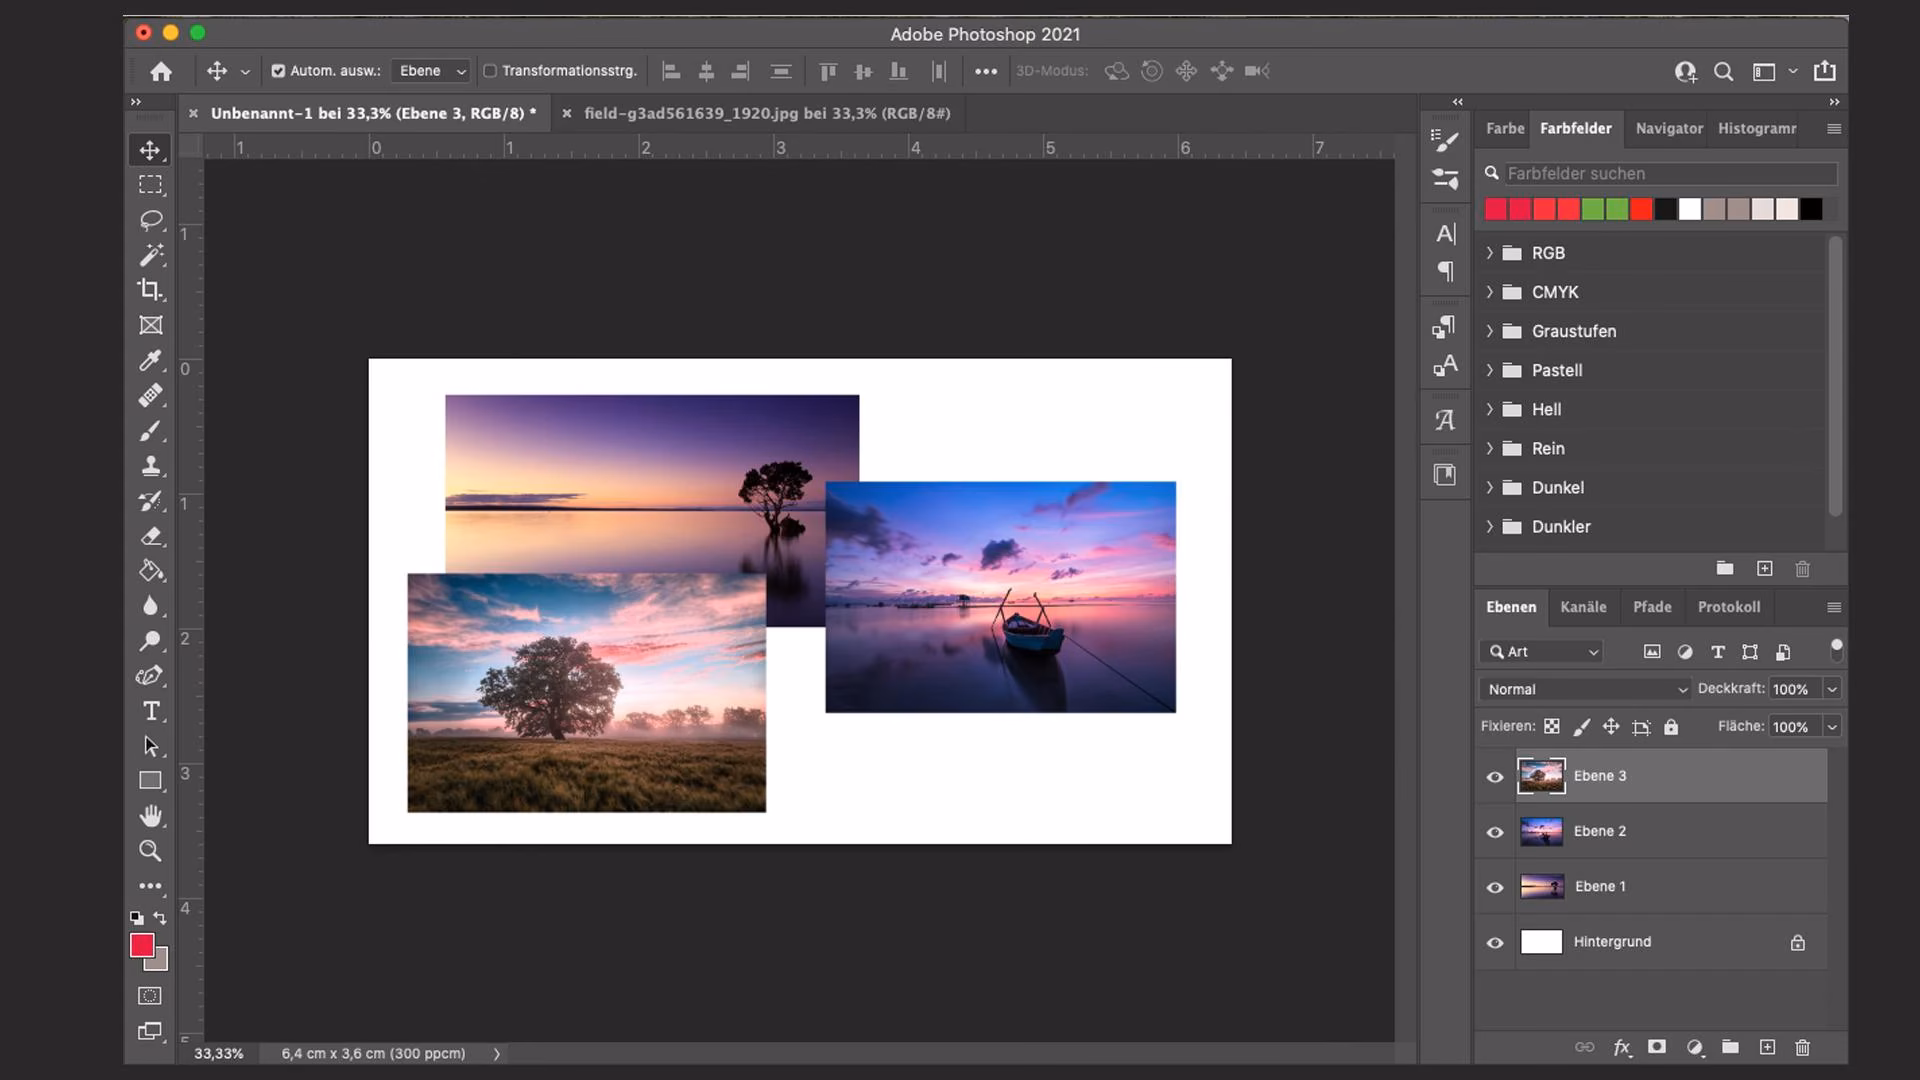This screenshot has height=1080, width=1920.
Task: Select the Crop tool
Action: click(x=150, y=290)
